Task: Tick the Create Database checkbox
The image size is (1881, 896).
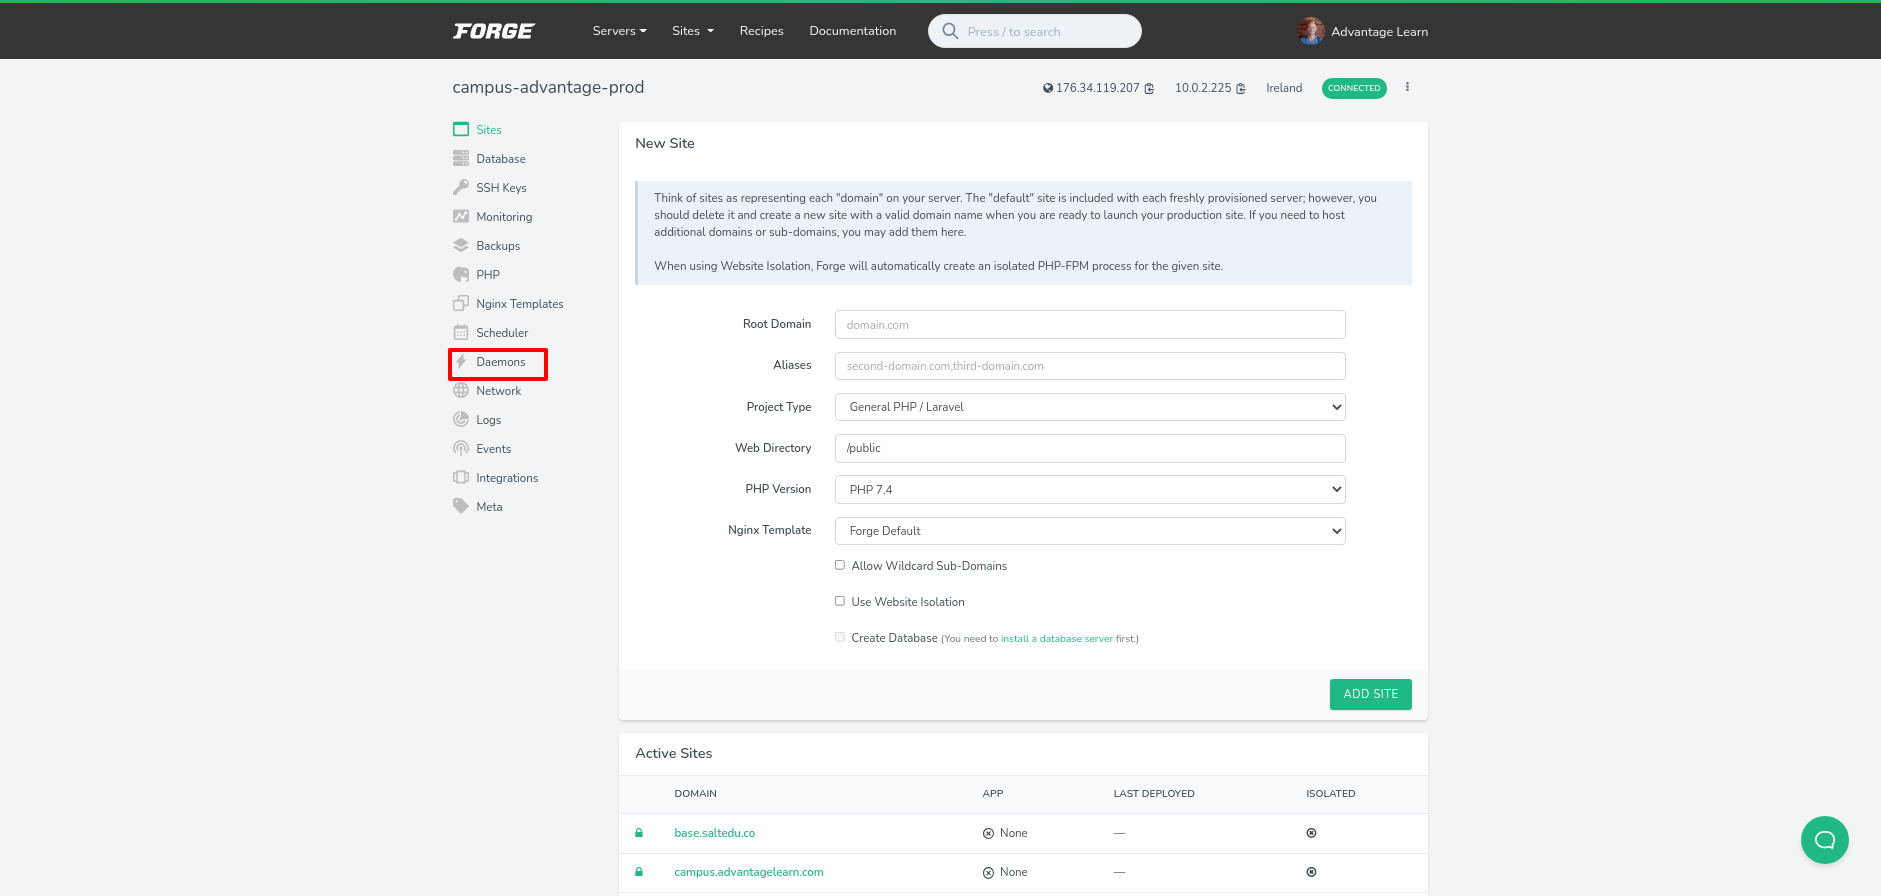Action: [x=840, y=637]
